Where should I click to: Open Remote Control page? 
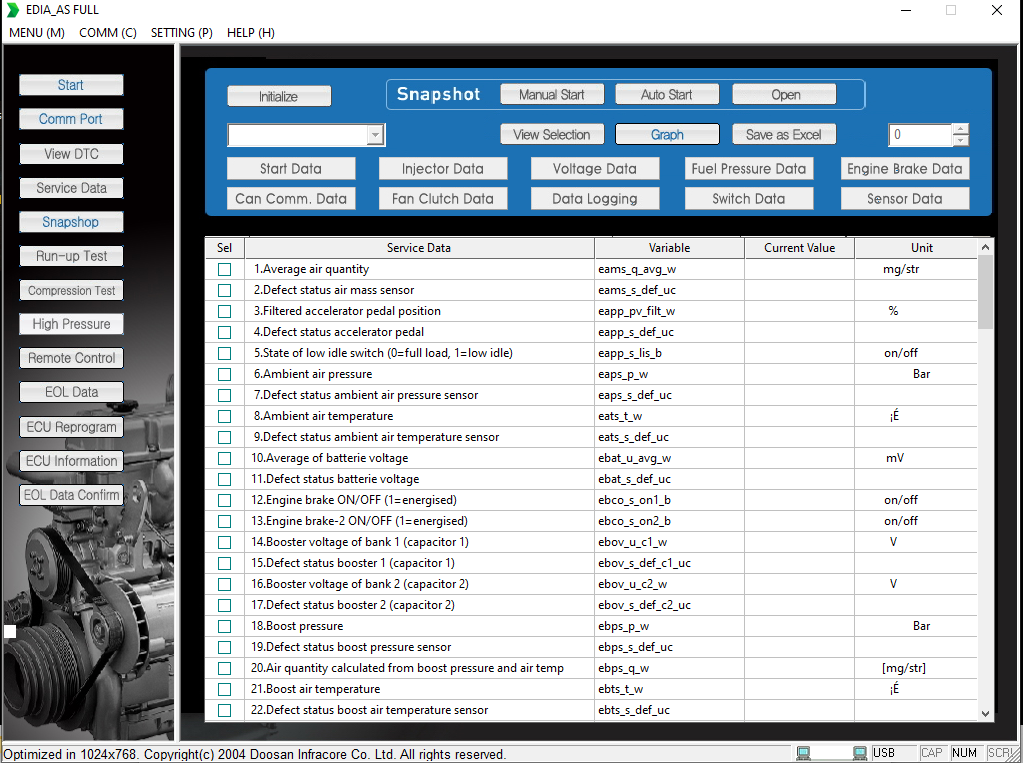[71, 358]
